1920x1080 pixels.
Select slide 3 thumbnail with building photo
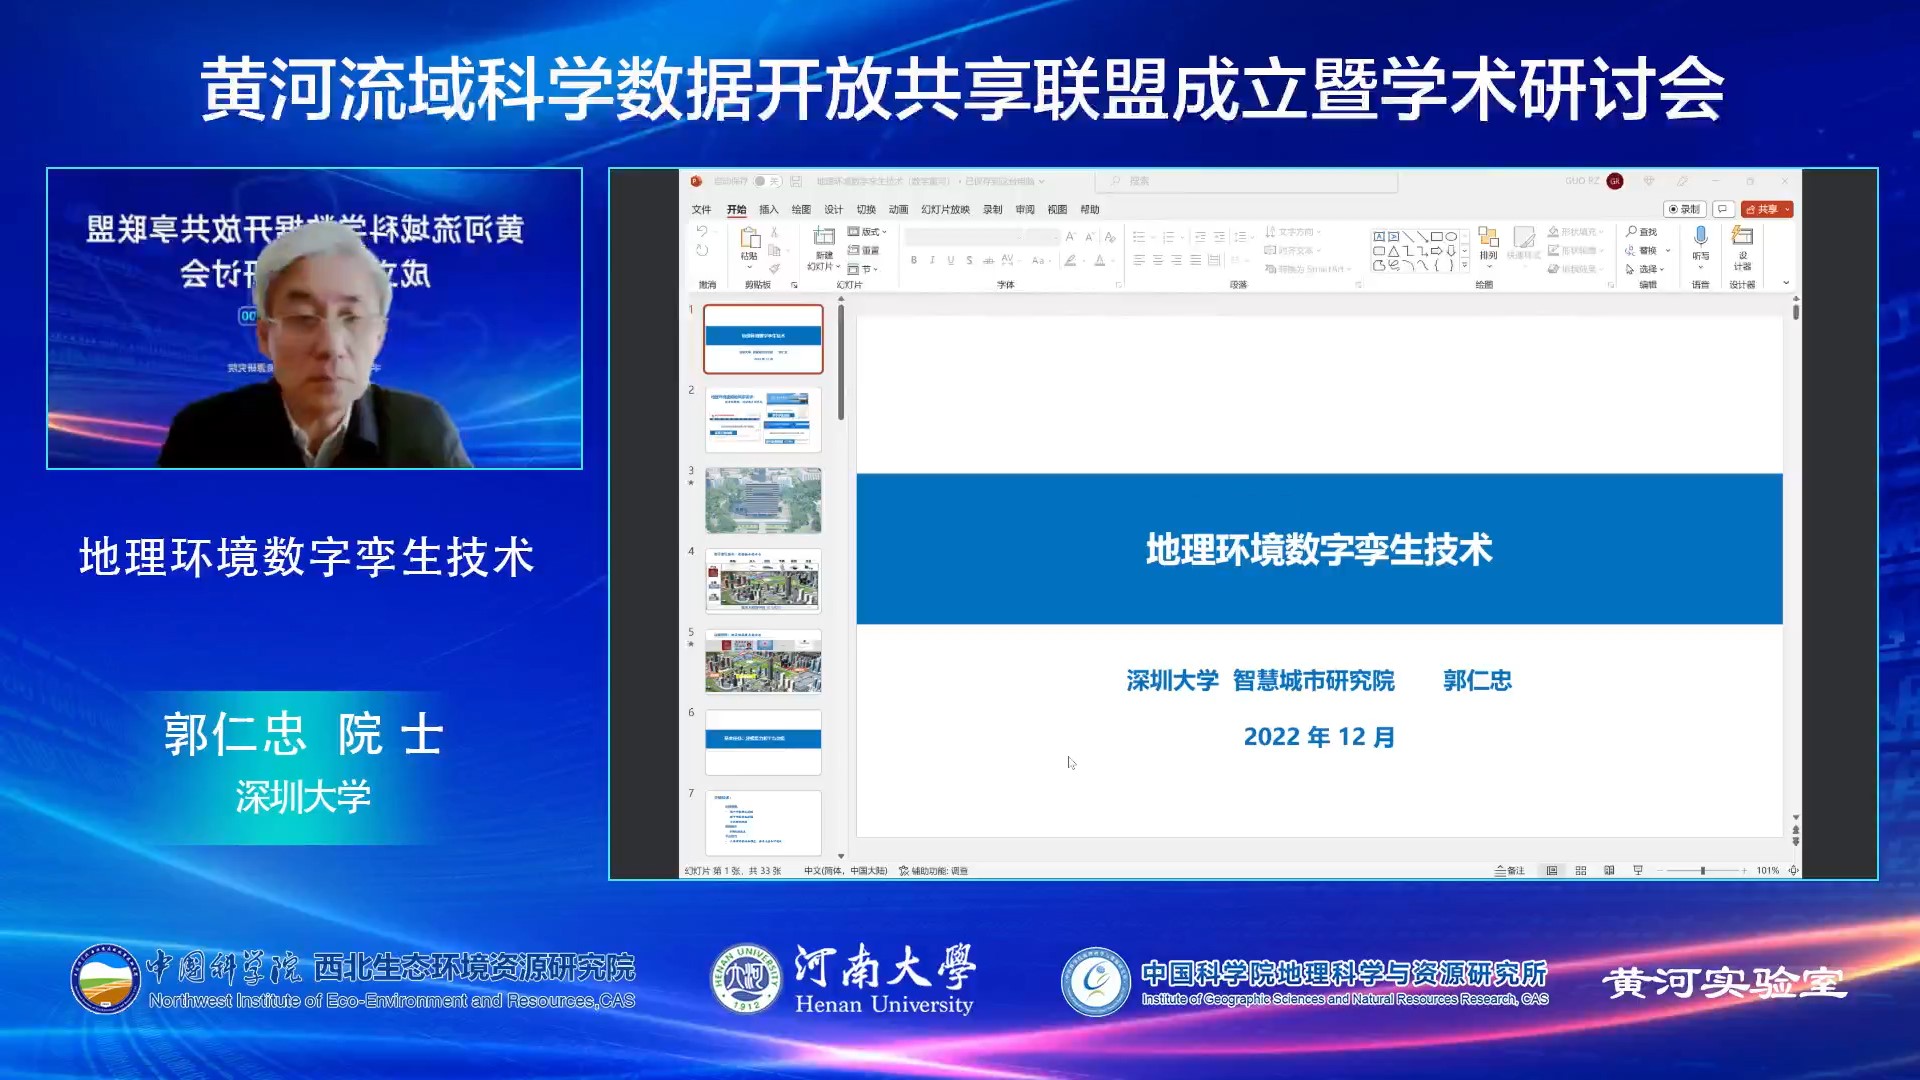click(763, 500)
